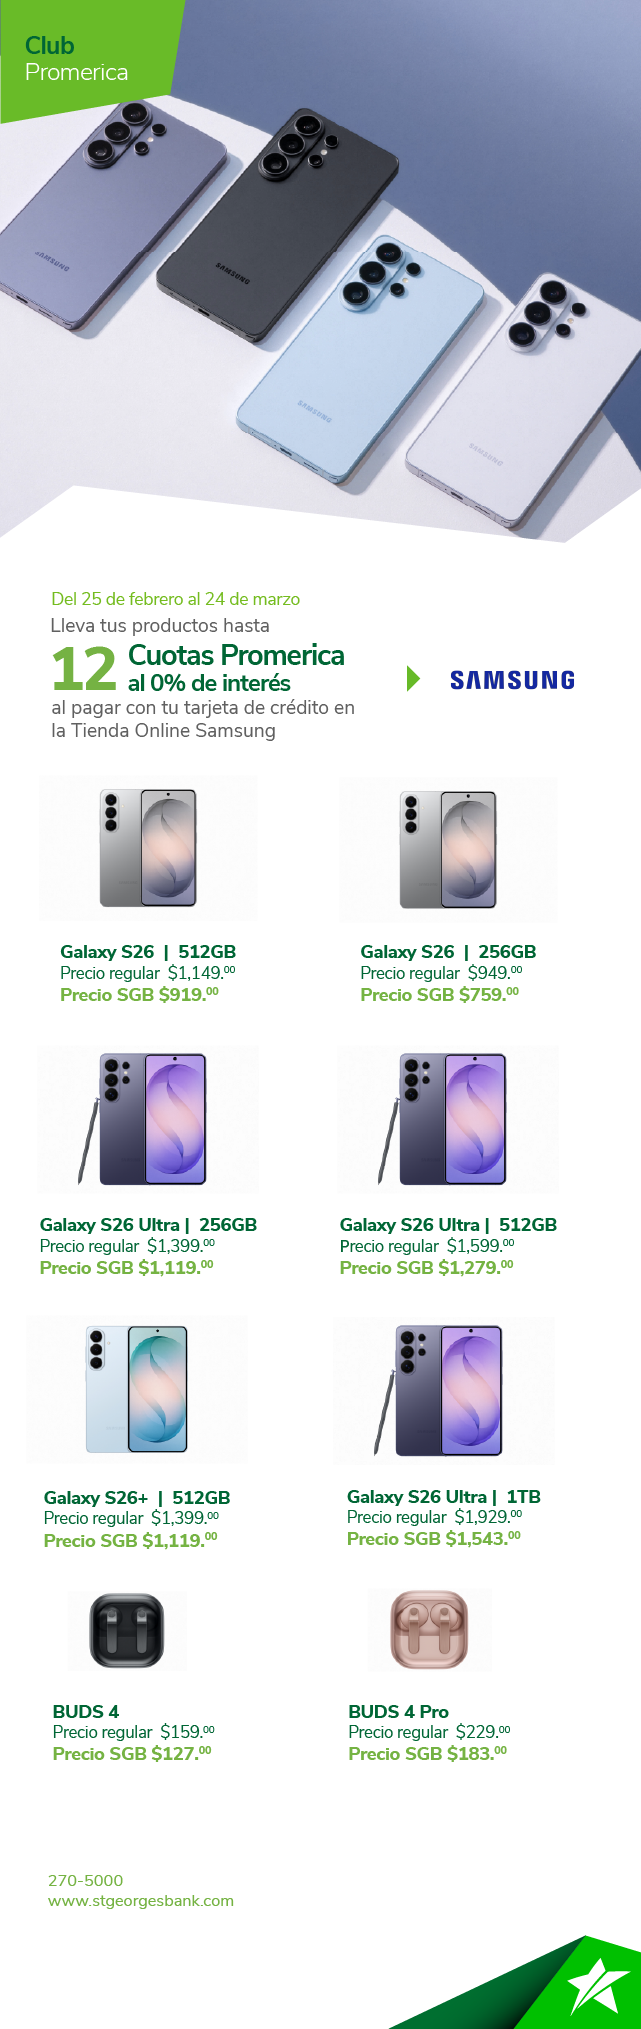Select the Galaxy S26 512GB phone image
Viewport: 641px width, 2029px height.
(x=148, y=848)
